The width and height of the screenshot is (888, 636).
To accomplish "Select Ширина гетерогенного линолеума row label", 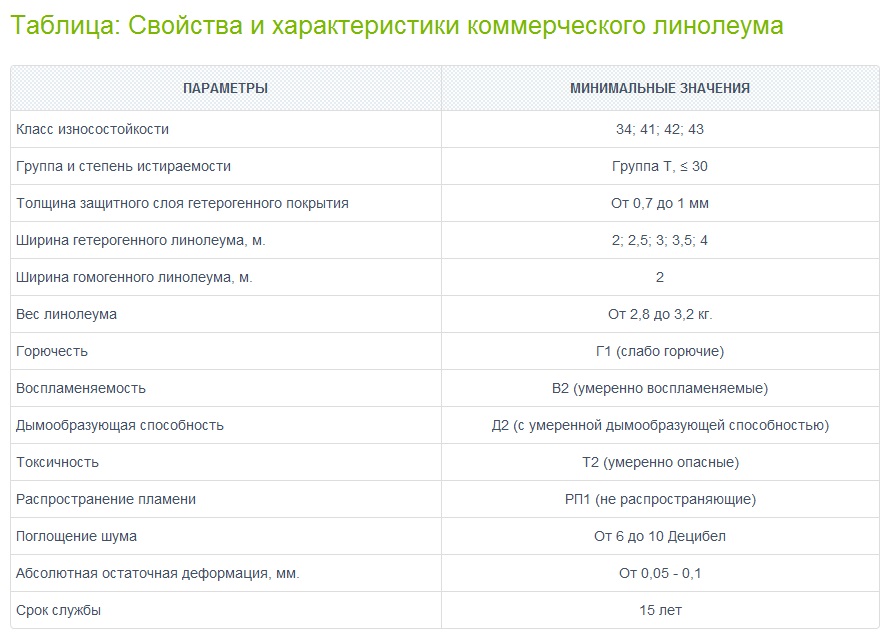I will [140, 241].
